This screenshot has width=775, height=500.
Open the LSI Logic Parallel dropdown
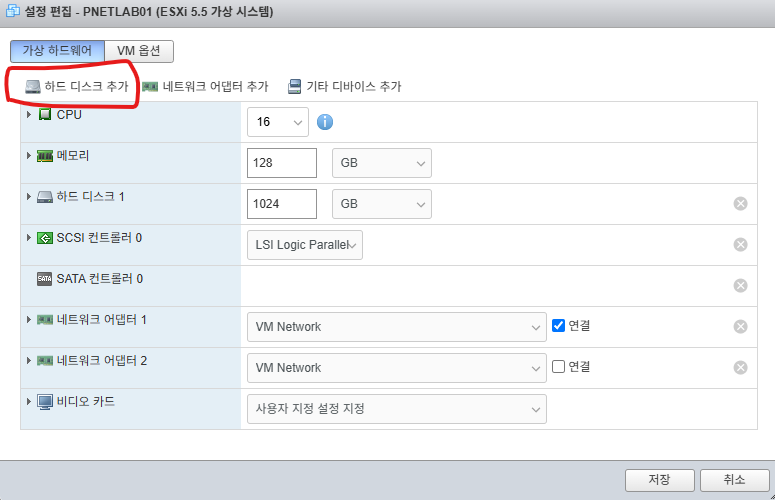(305, 245)
